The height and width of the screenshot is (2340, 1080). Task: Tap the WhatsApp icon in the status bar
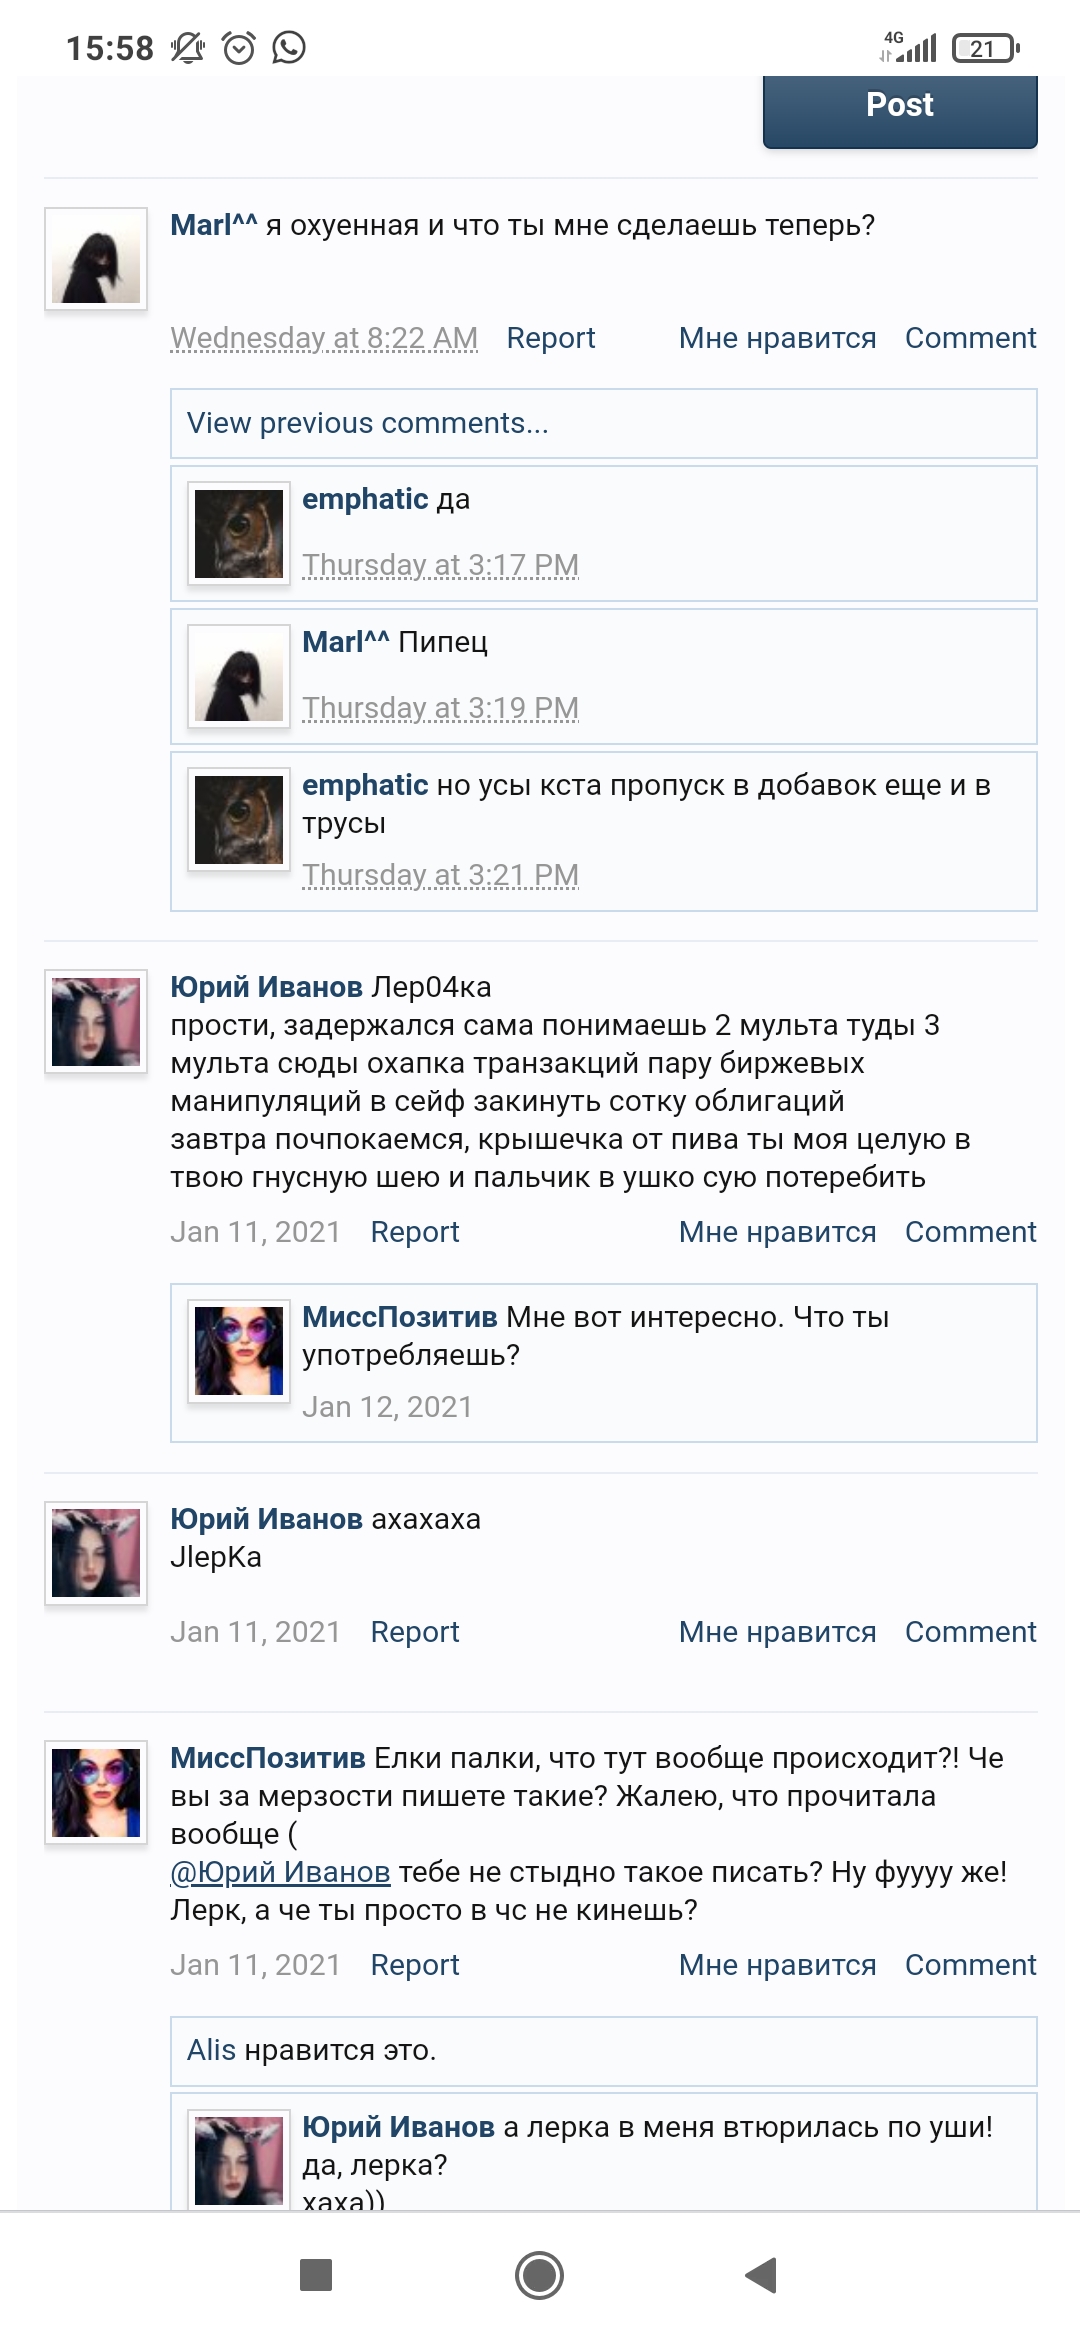pos(290,45)
